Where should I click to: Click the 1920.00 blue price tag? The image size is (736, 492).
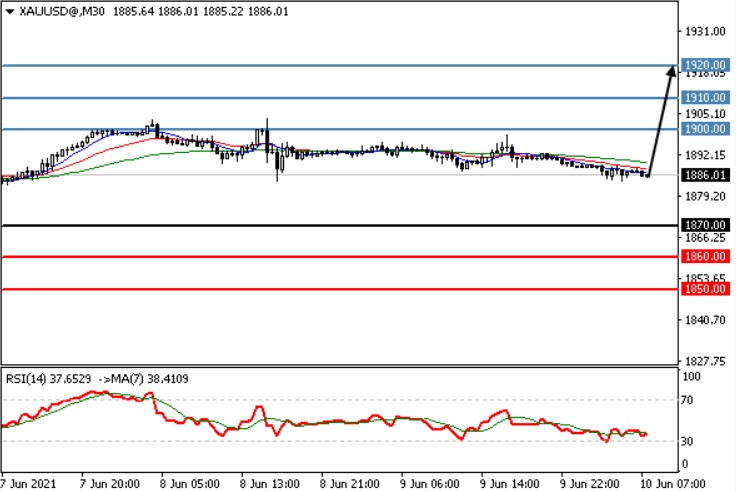[704, 66]
